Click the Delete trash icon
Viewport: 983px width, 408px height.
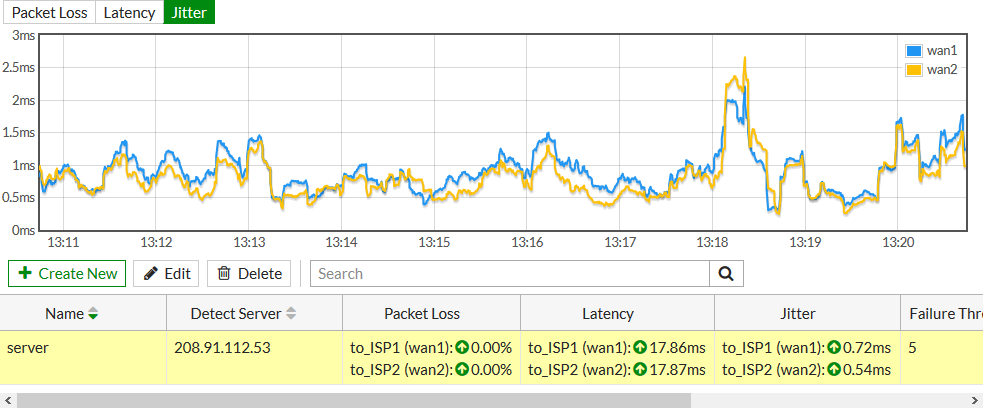[x=224, y=273]
